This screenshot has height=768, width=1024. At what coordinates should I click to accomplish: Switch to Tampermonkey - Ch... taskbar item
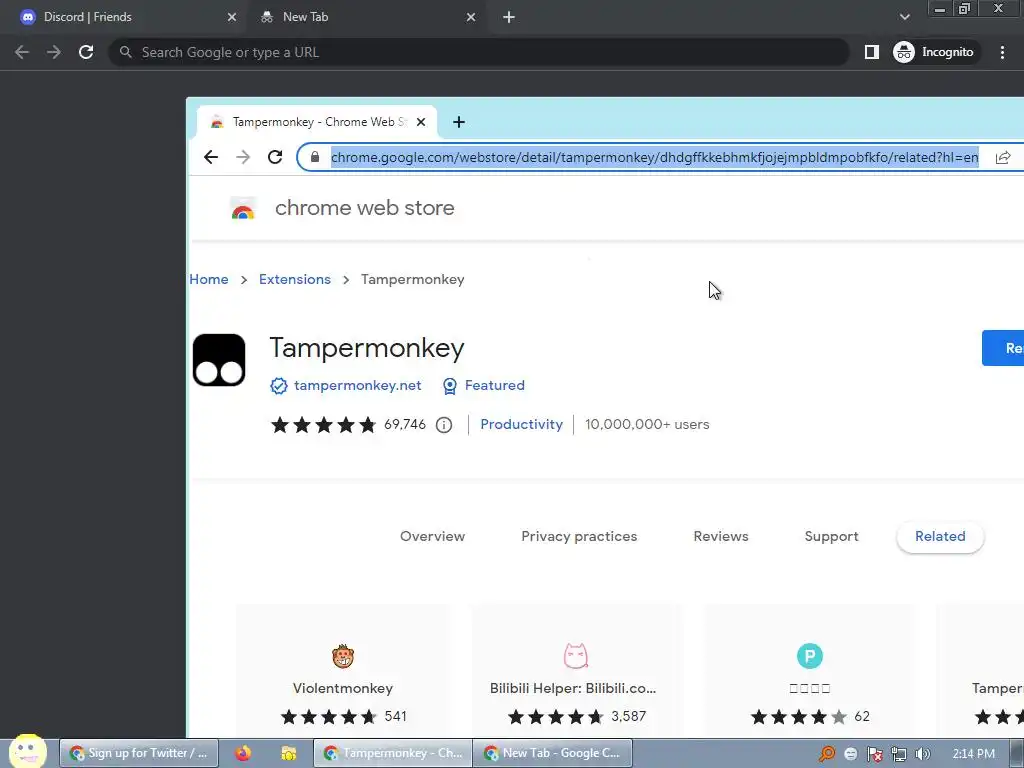click(392, 753)
